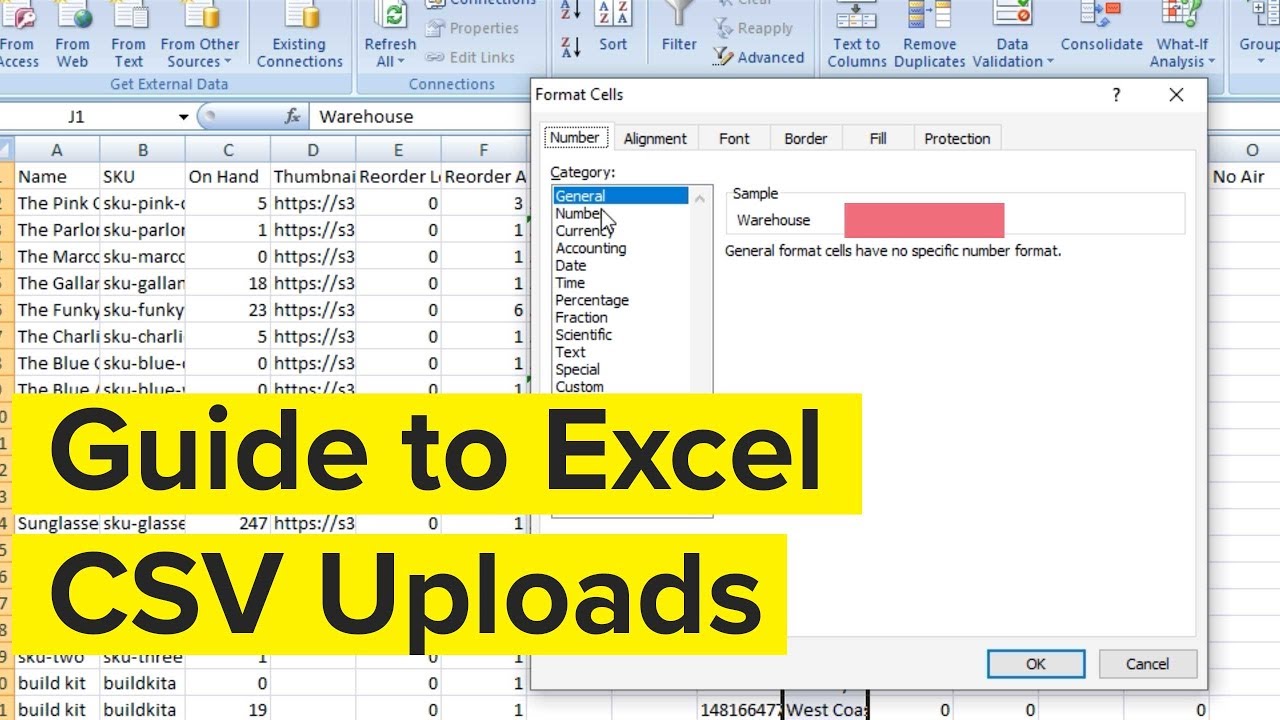This screenshot has height=720, width=1280.
Task: Close the Format Cells dialog
Action: 1176,95
